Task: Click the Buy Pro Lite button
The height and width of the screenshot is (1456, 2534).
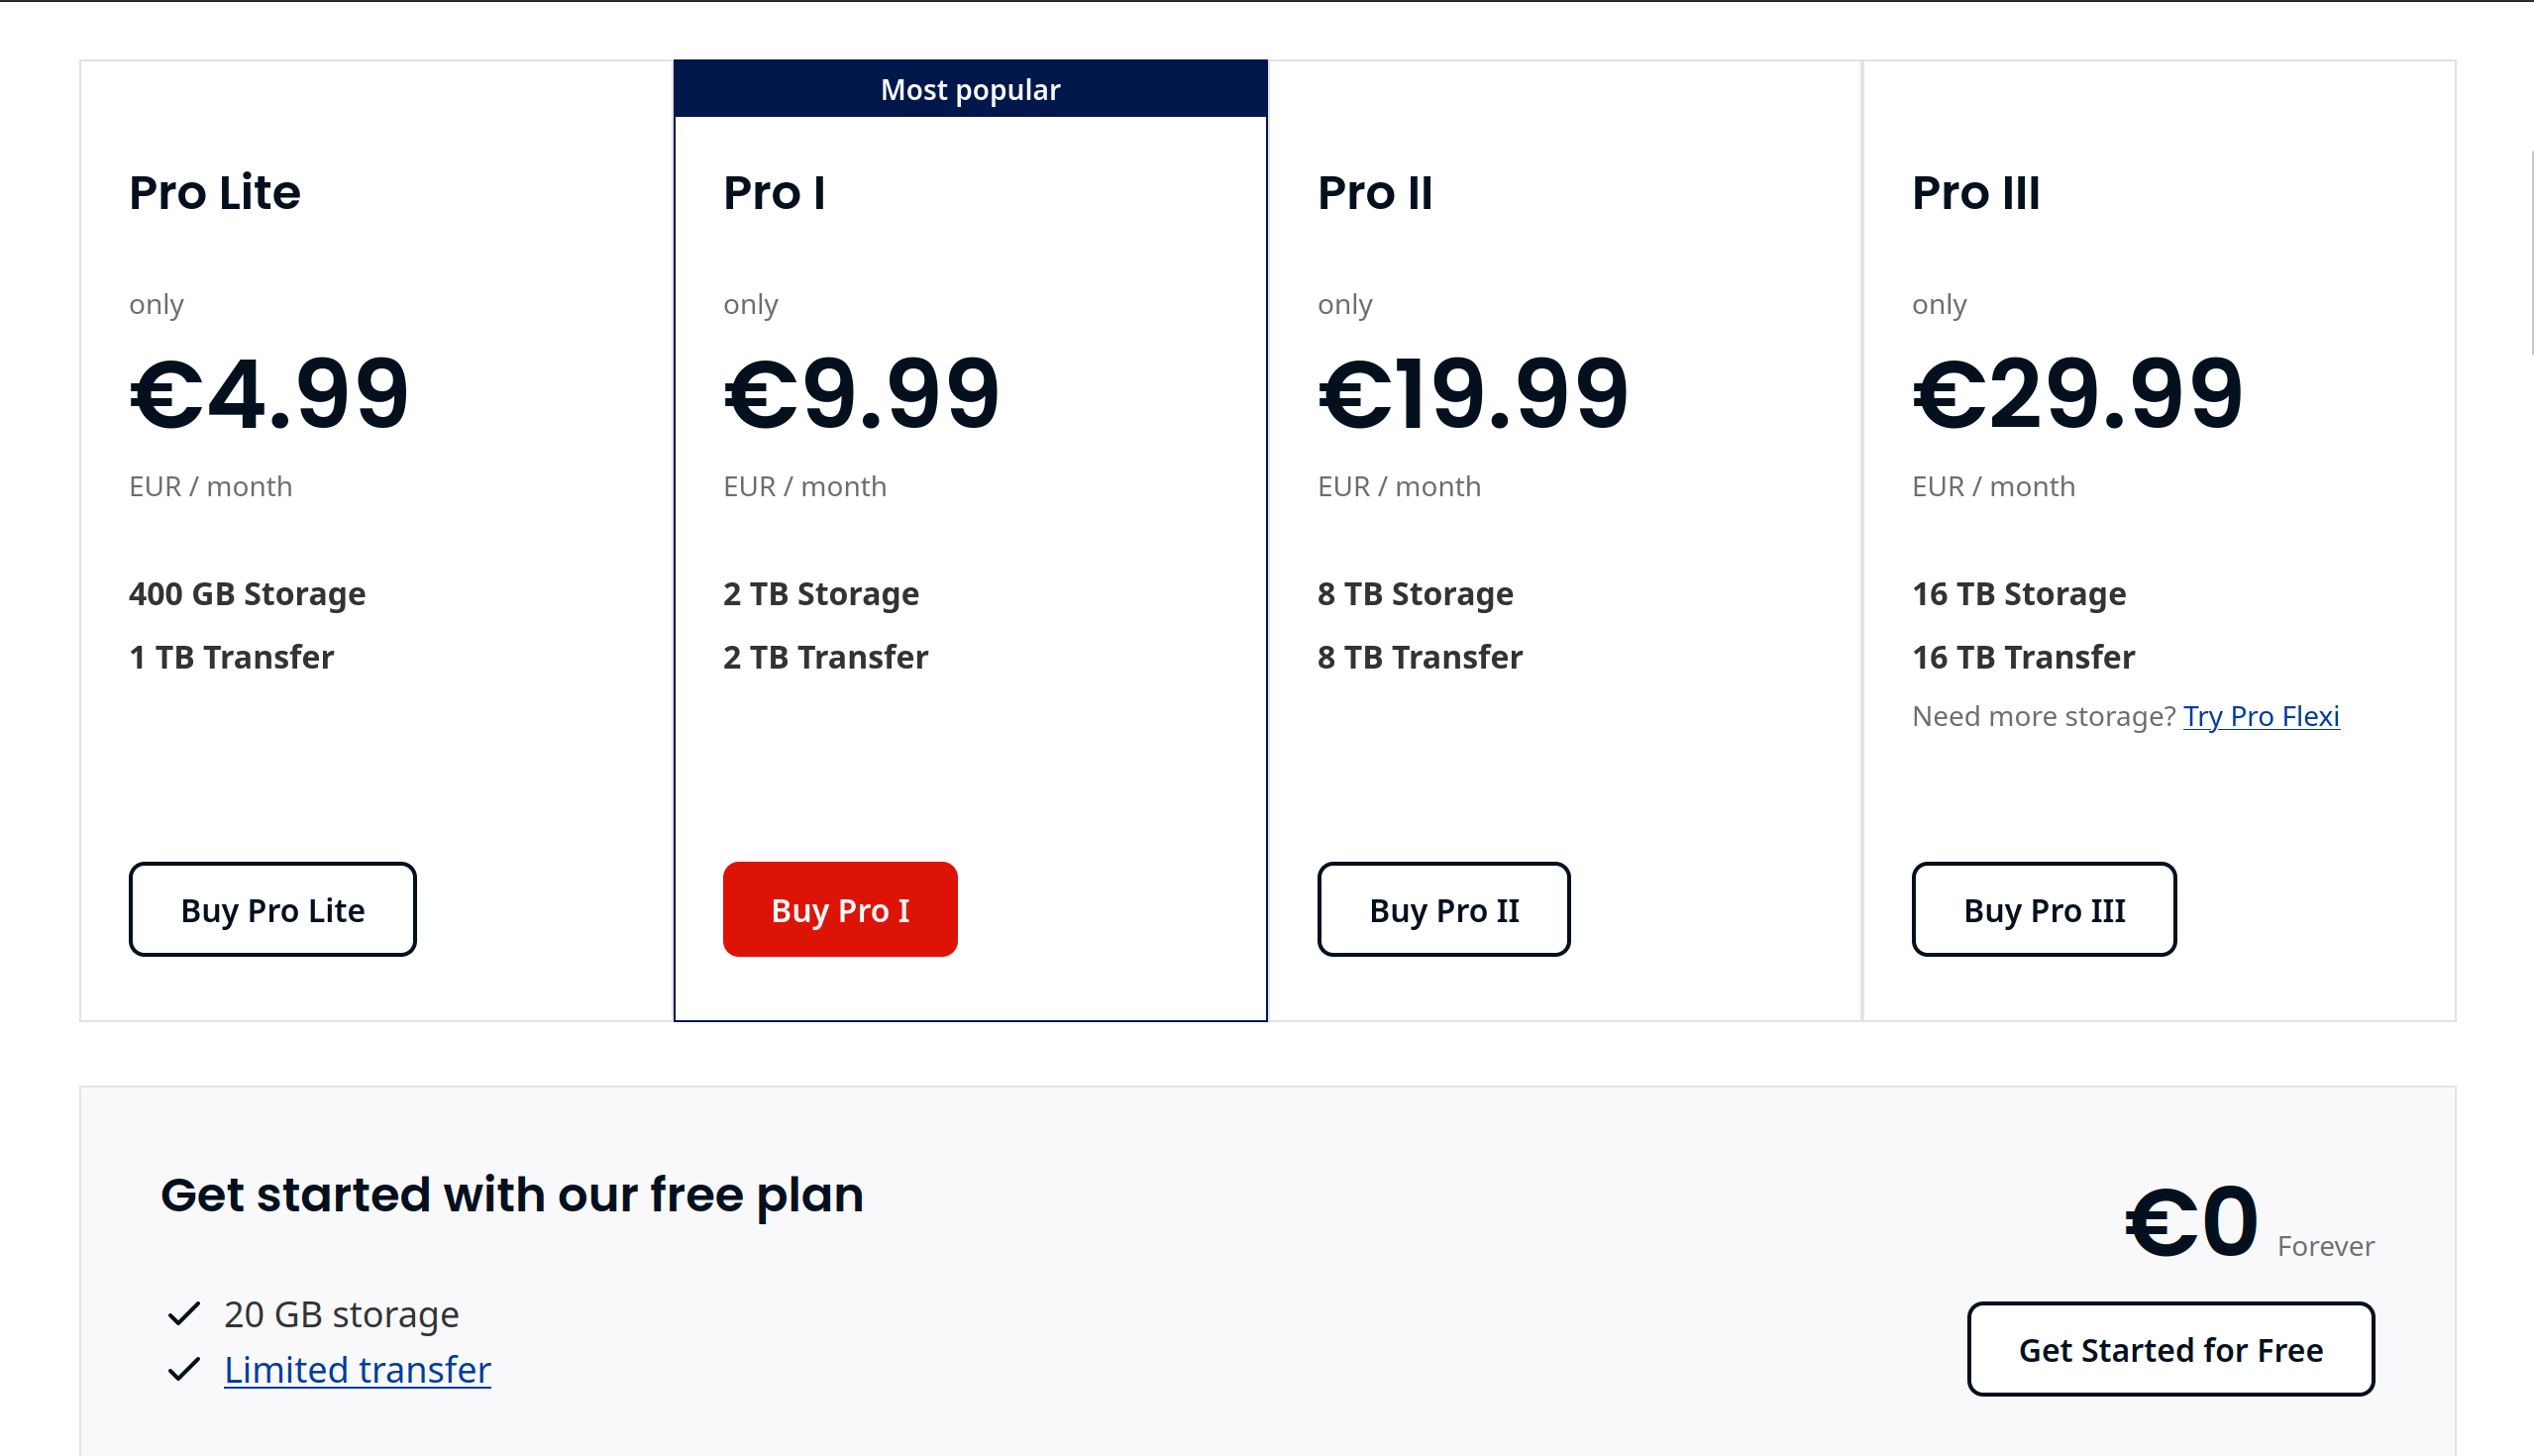Action: (x=272, y=909)
